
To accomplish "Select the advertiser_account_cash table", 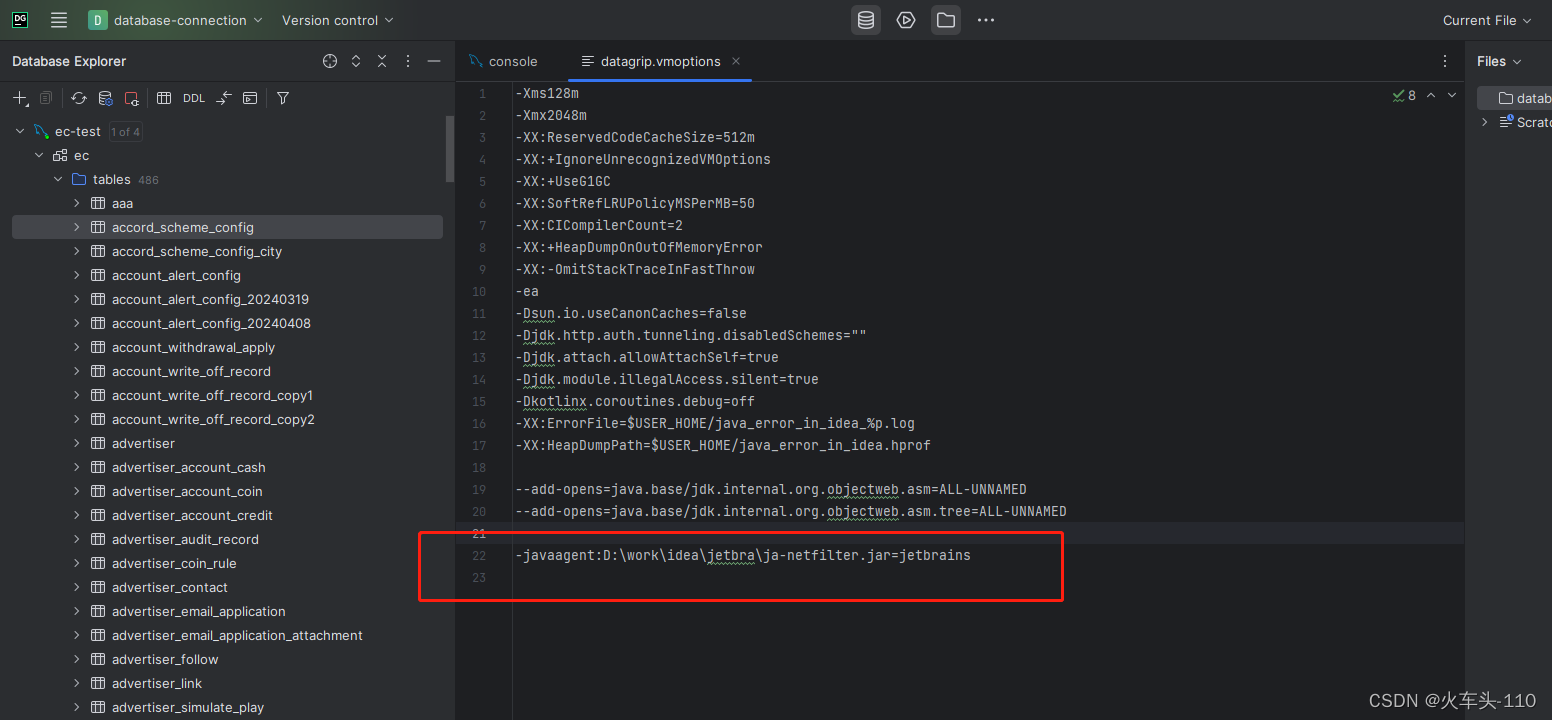I will pos(188,467).
